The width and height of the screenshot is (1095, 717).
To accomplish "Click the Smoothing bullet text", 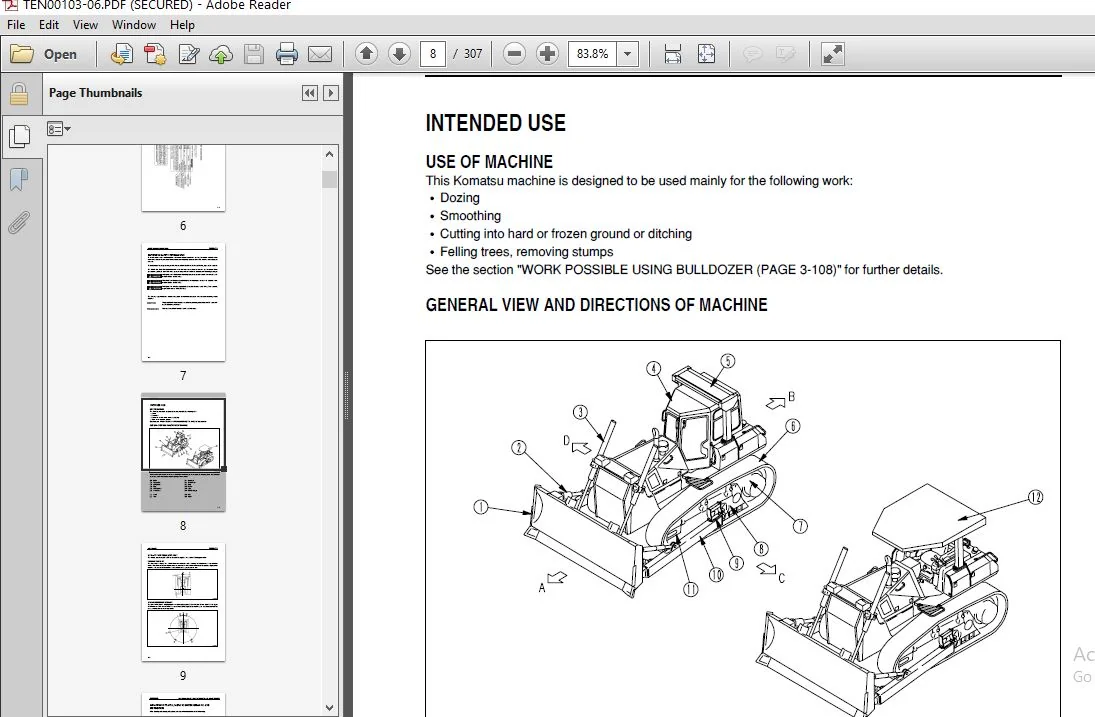I will [470, 216].
